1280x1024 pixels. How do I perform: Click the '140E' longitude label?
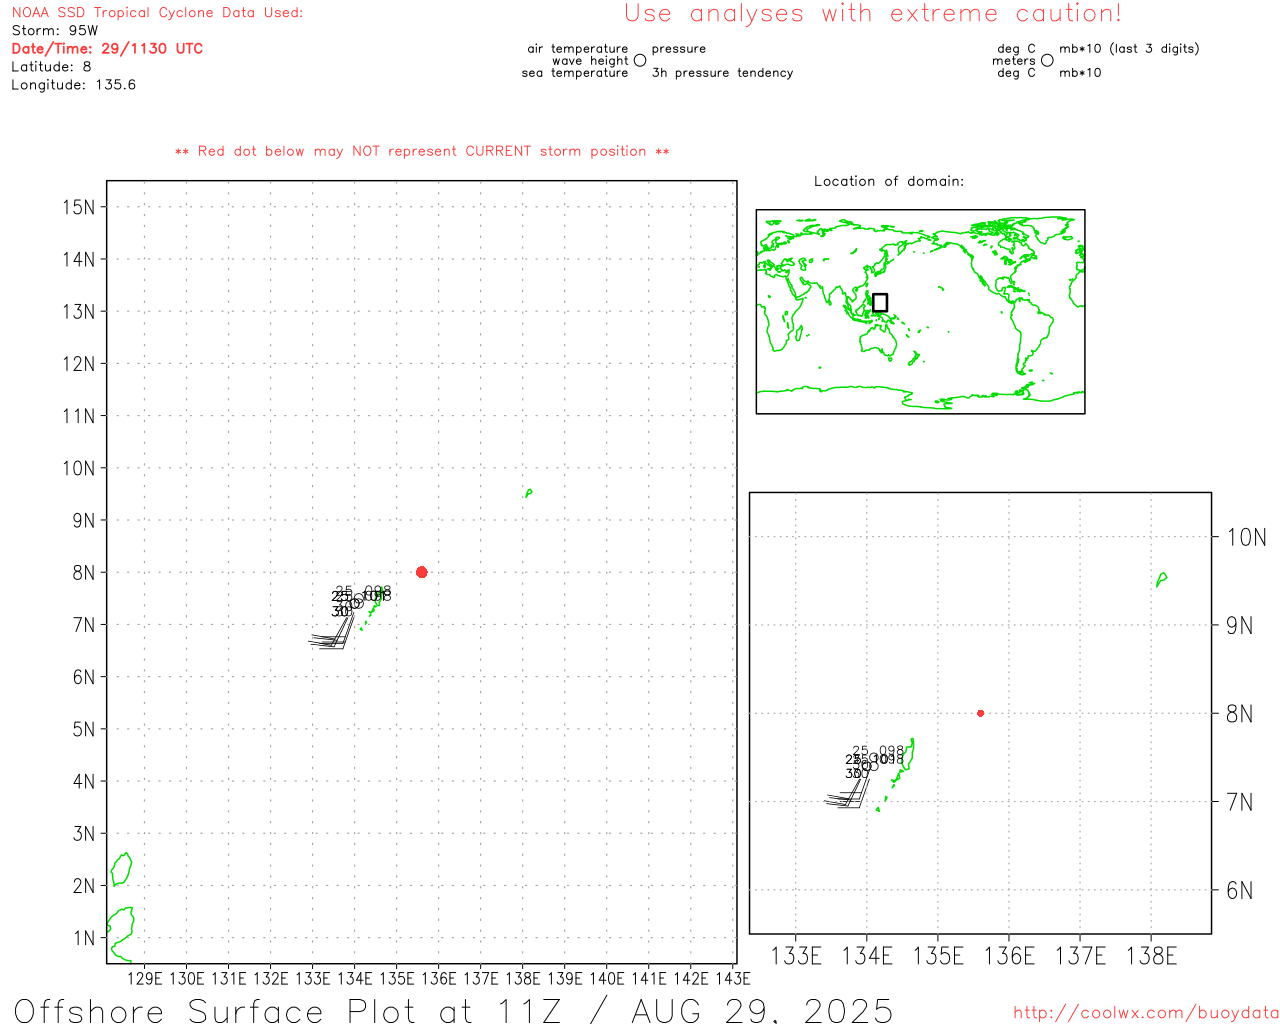pyautogui.click(x=606, y=978)
